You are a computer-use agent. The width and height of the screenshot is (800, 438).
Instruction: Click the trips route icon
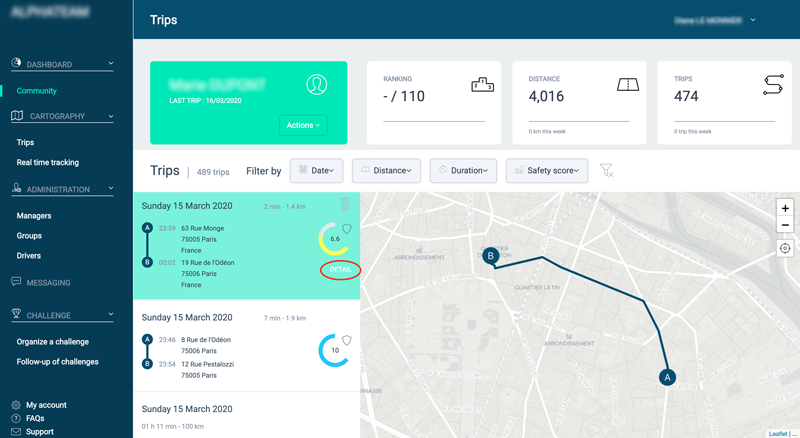tap(772, 86)
